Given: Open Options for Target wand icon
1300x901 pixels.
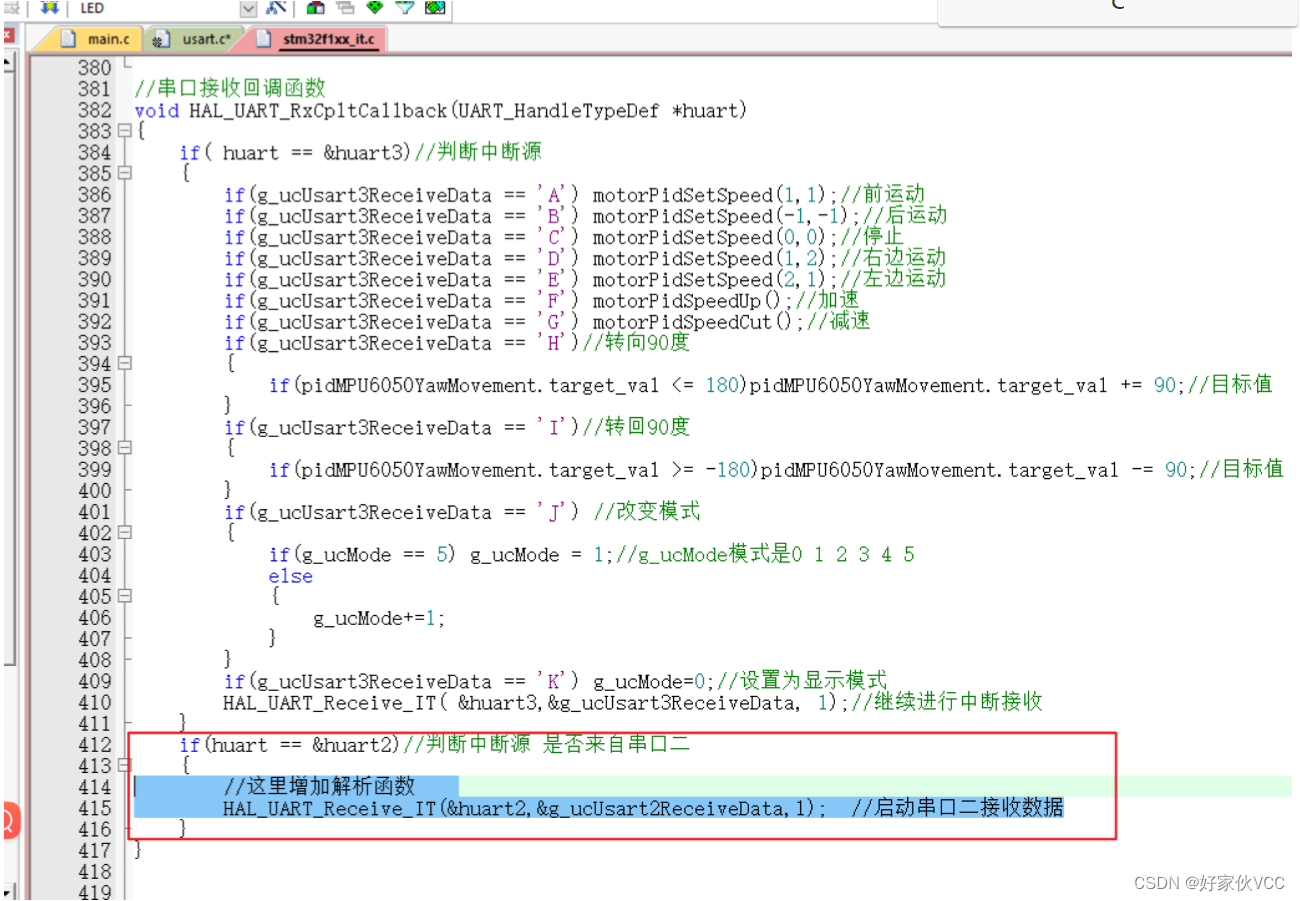Looking at the screenshot, I should (x=277, y=8).
